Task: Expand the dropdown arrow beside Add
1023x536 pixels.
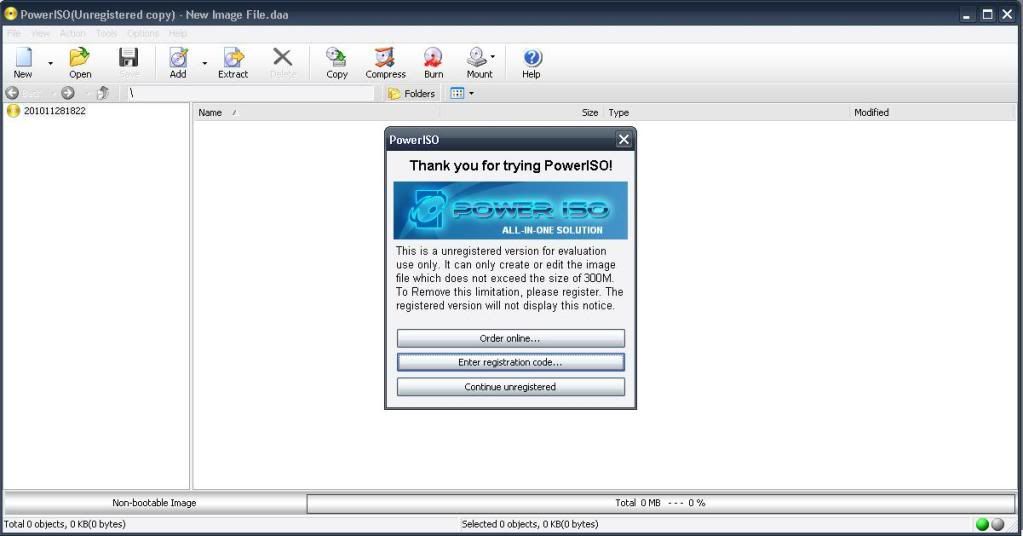Action: [x=205, y=63]
